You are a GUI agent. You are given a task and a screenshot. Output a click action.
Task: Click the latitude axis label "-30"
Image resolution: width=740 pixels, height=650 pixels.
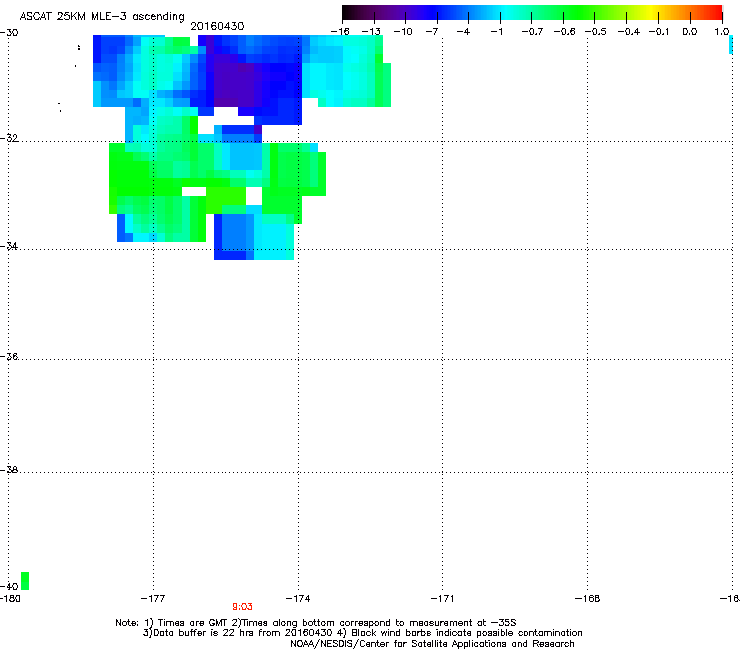click(9, 33)
